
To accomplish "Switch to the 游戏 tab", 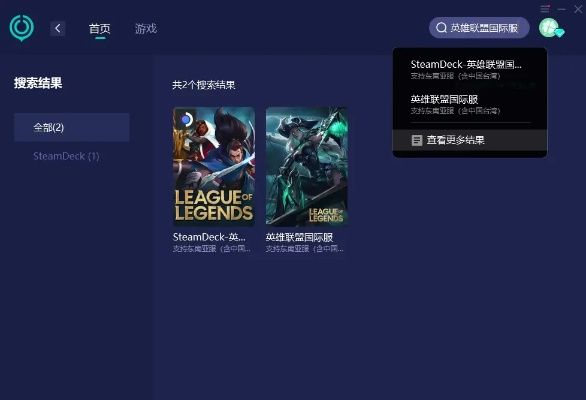I will click(x=146, y=28).
